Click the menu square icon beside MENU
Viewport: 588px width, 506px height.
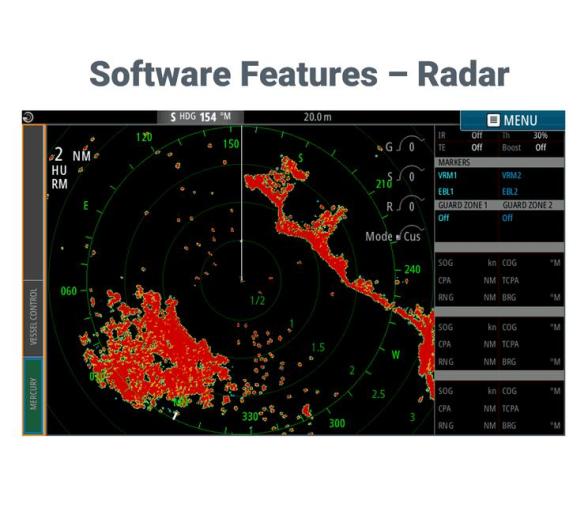pyautogui.click(x=493, y=120)
